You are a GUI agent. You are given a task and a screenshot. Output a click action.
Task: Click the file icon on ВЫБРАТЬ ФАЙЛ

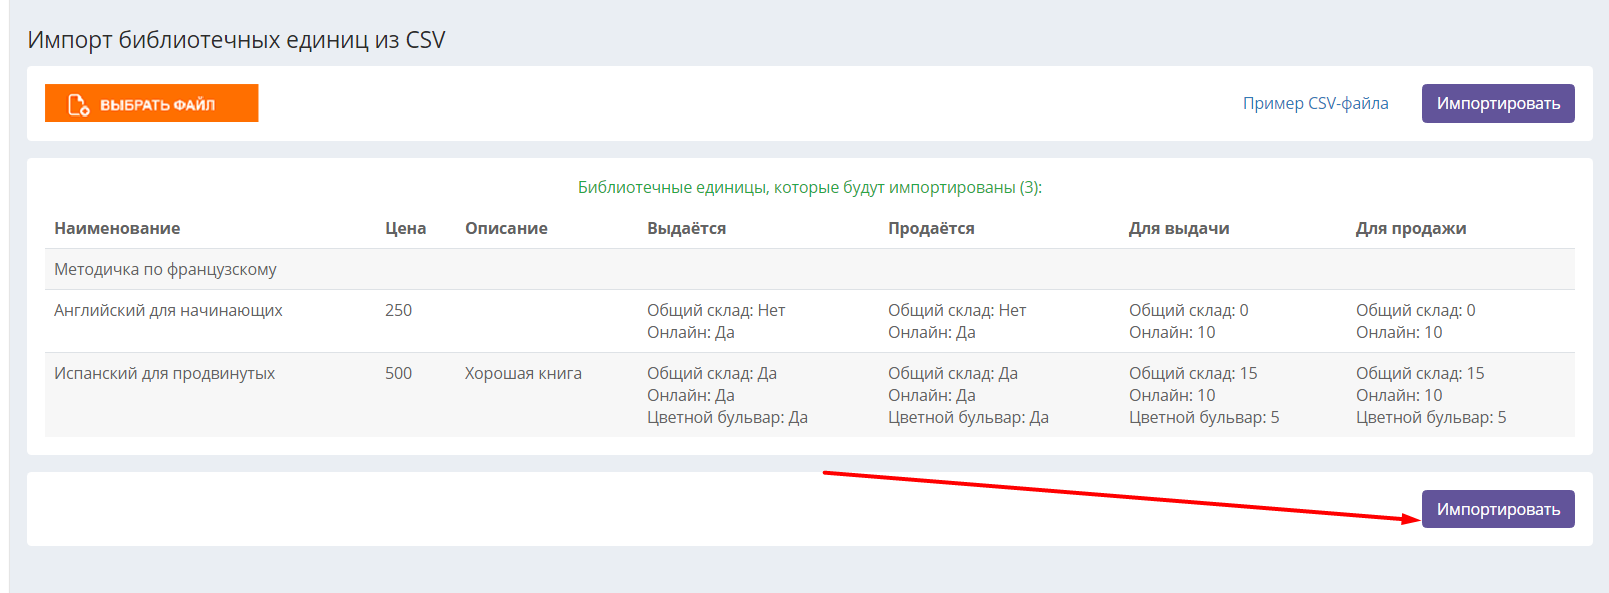(78, 104)
